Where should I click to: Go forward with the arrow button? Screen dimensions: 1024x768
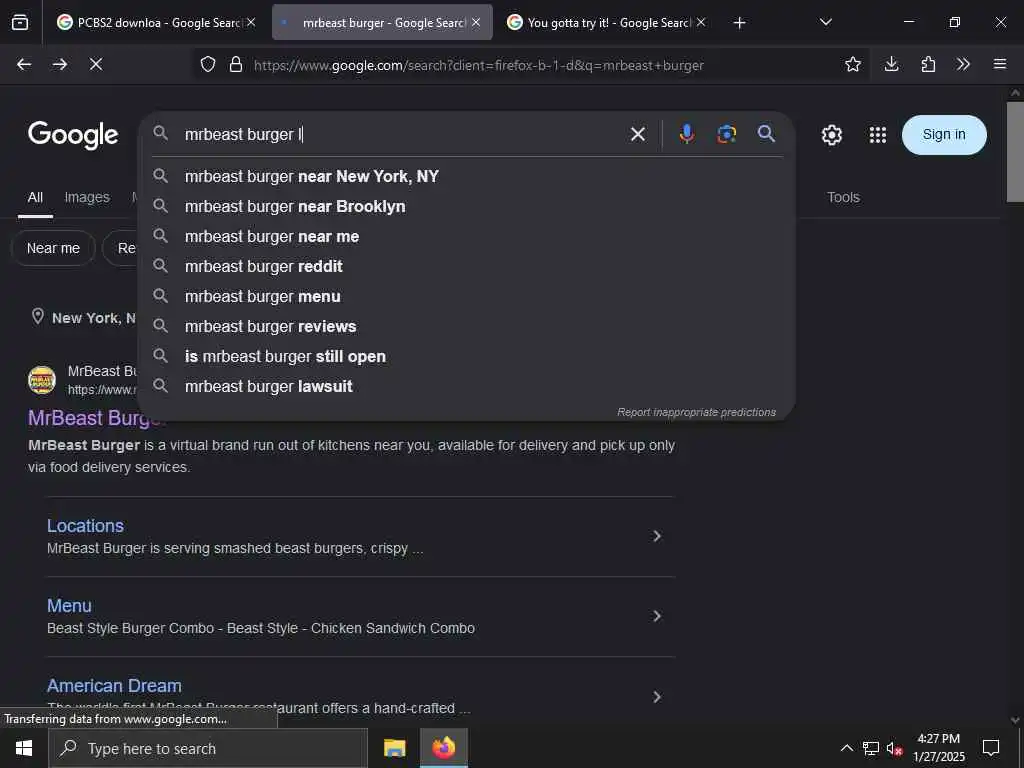[x=60, y=64]
